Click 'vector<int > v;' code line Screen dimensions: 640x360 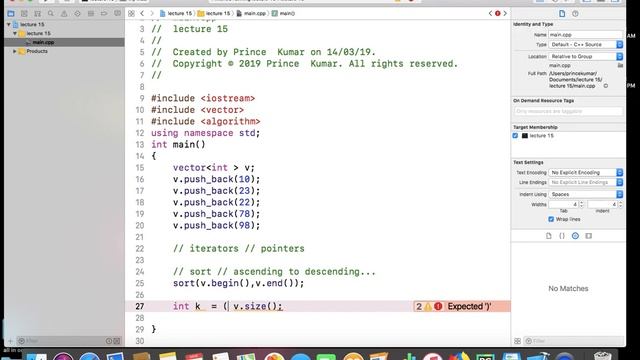tap(213, 168)
